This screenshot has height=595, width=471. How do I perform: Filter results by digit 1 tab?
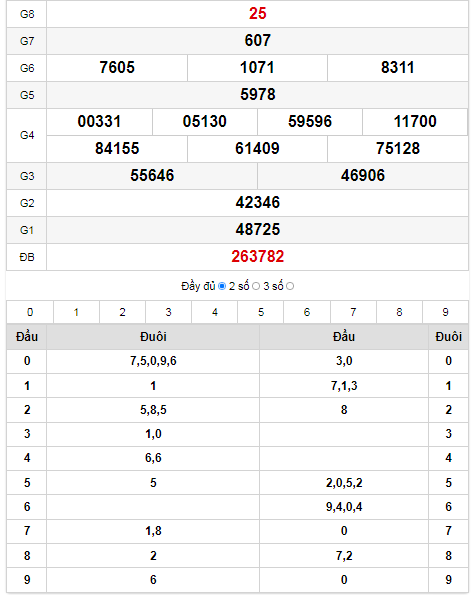pos(76,312)
